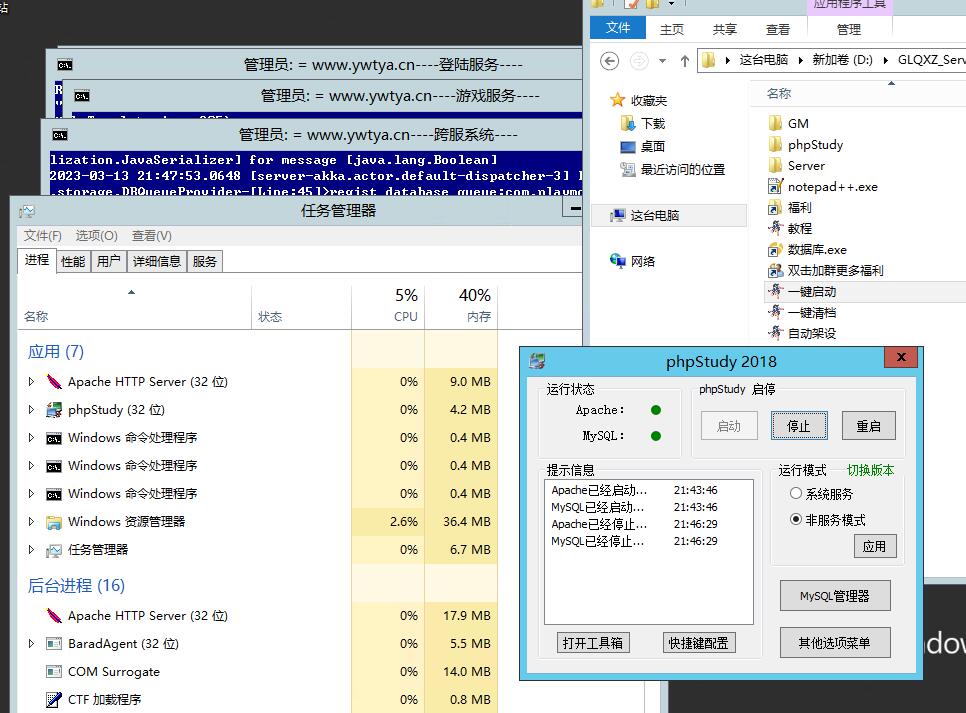Click the 游戏服务 console window icon
Viewport: 966px width, 713px height.
(82, 96)
